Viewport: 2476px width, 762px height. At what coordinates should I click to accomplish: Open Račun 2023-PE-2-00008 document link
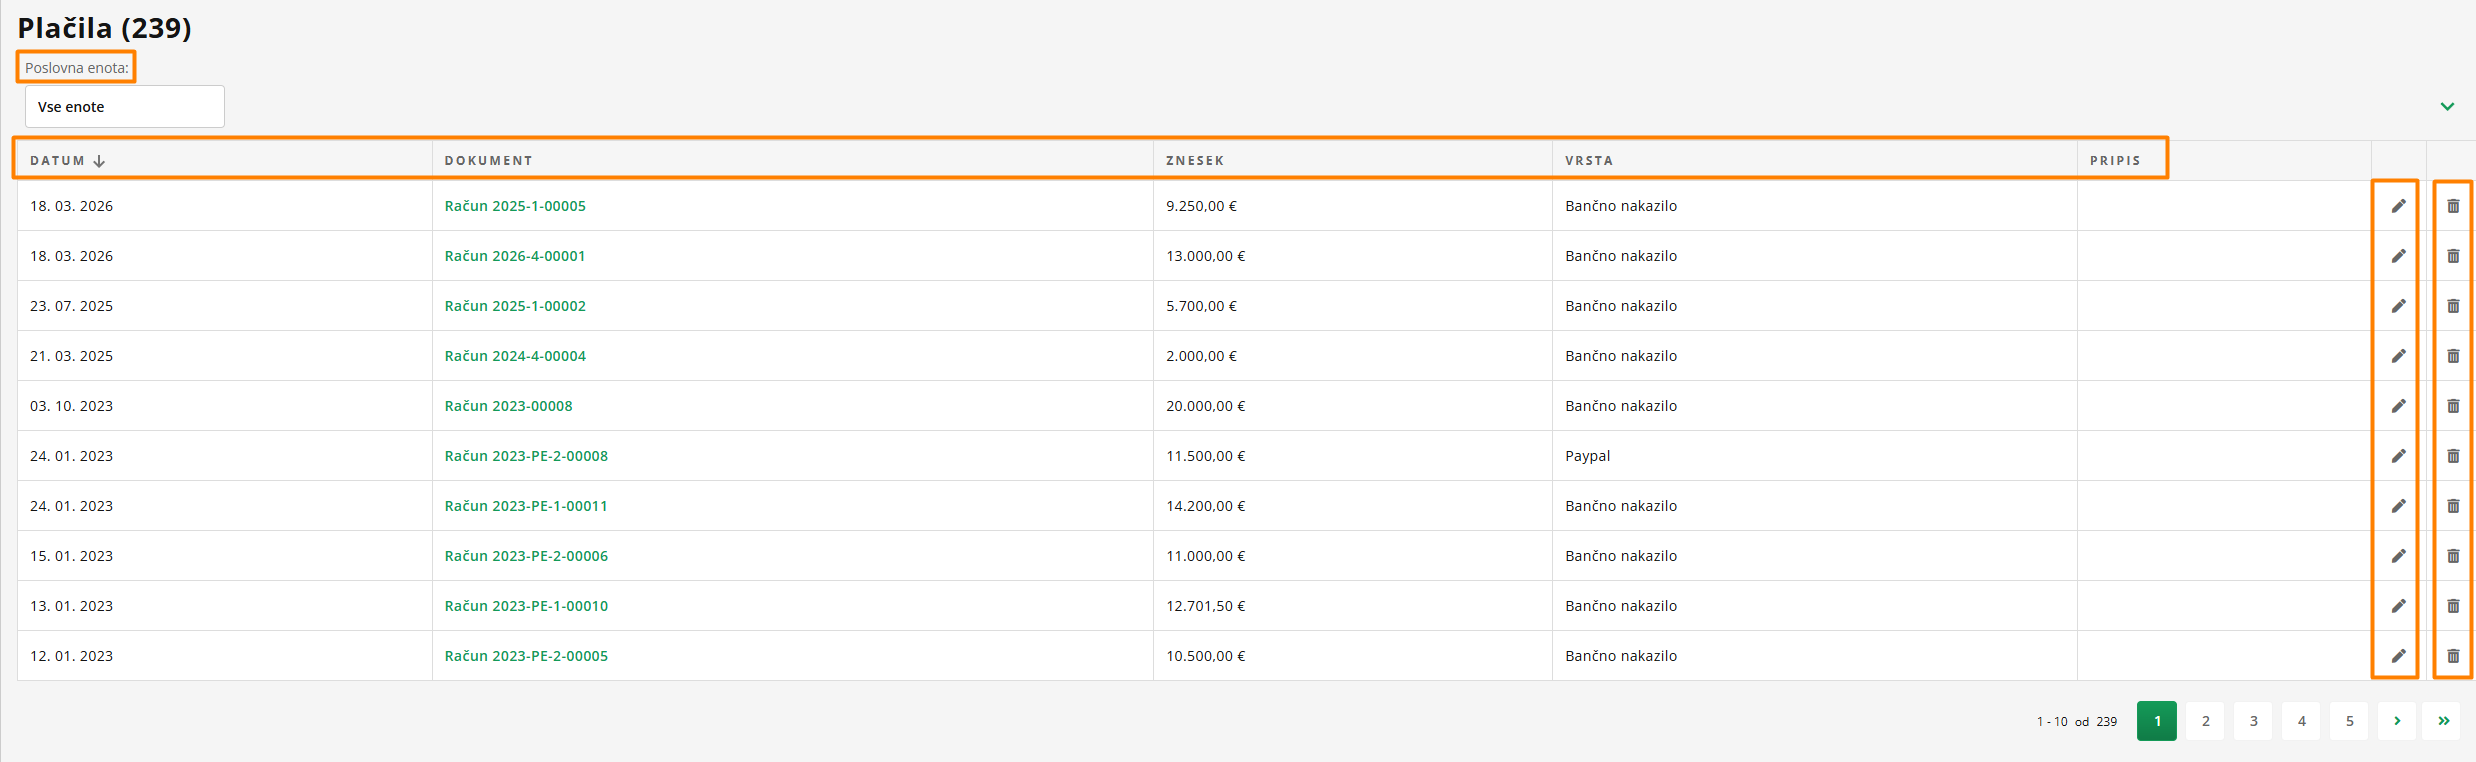526,456
